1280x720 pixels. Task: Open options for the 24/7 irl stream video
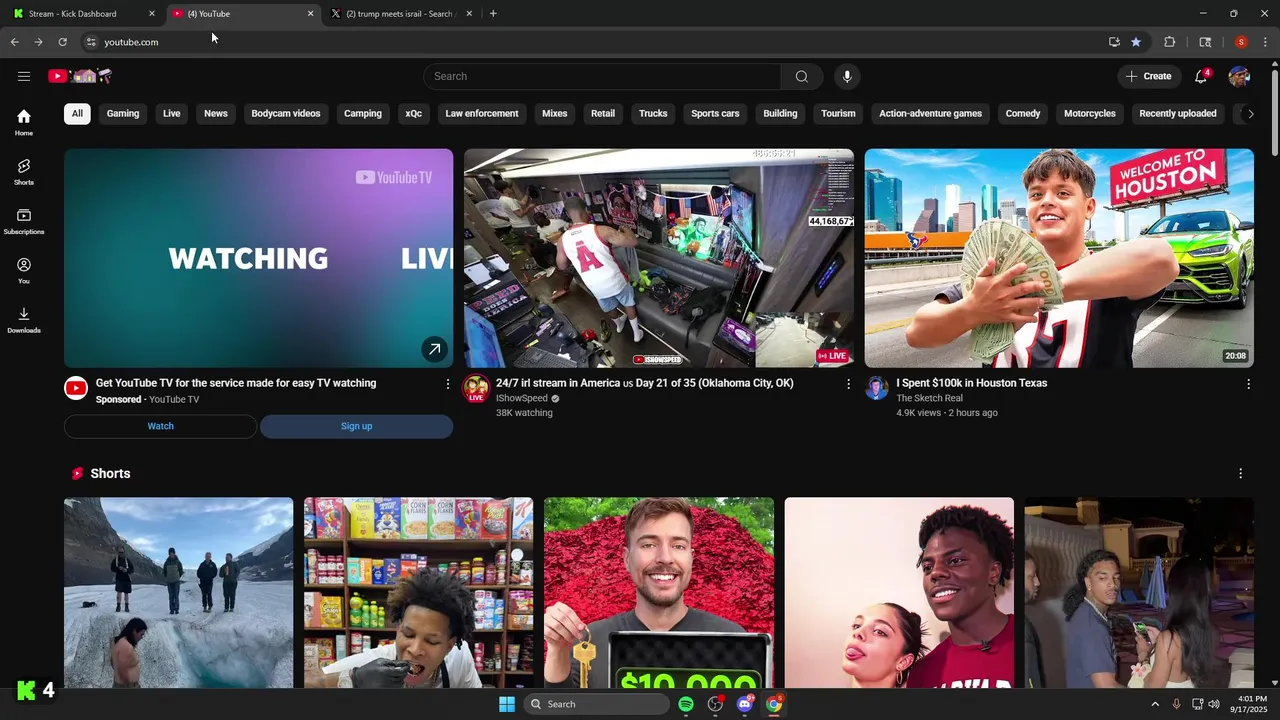pyautogui.click(x=848, y=384)
